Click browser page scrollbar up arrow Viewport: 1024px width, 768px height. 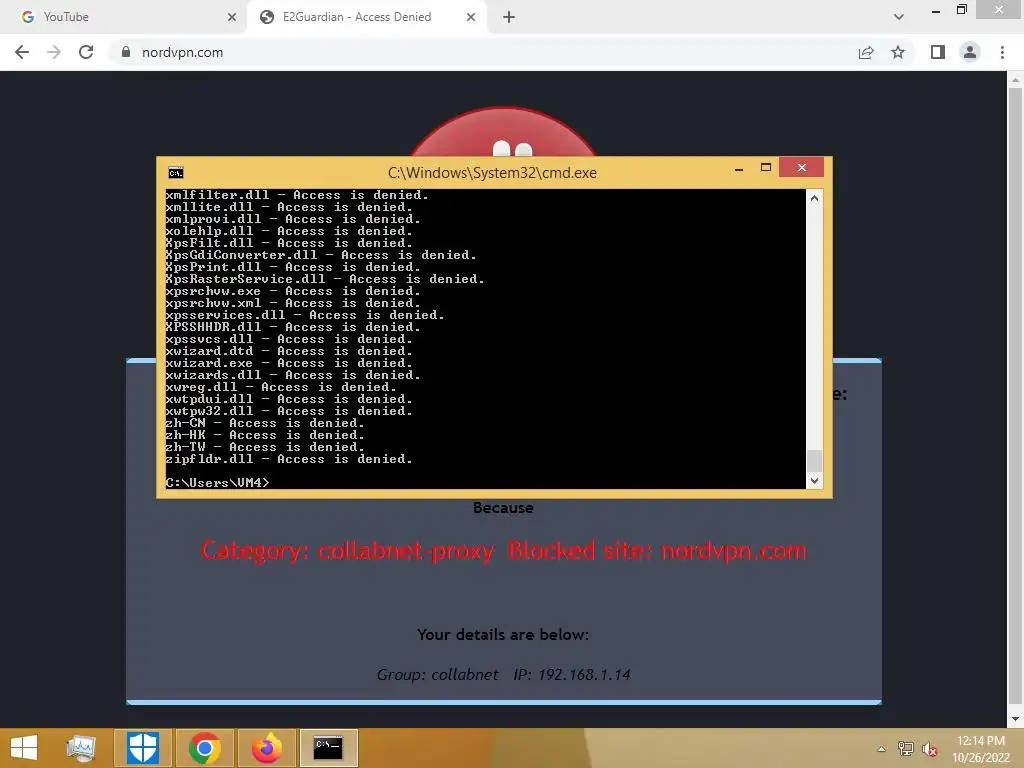pos(1014,80)
